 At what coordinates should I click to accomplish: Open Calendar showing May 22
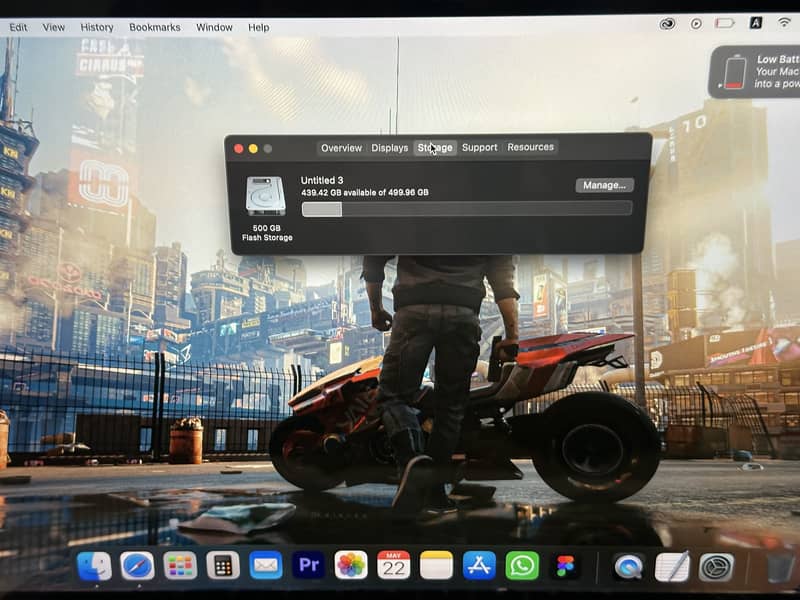(x=393, y=565)
